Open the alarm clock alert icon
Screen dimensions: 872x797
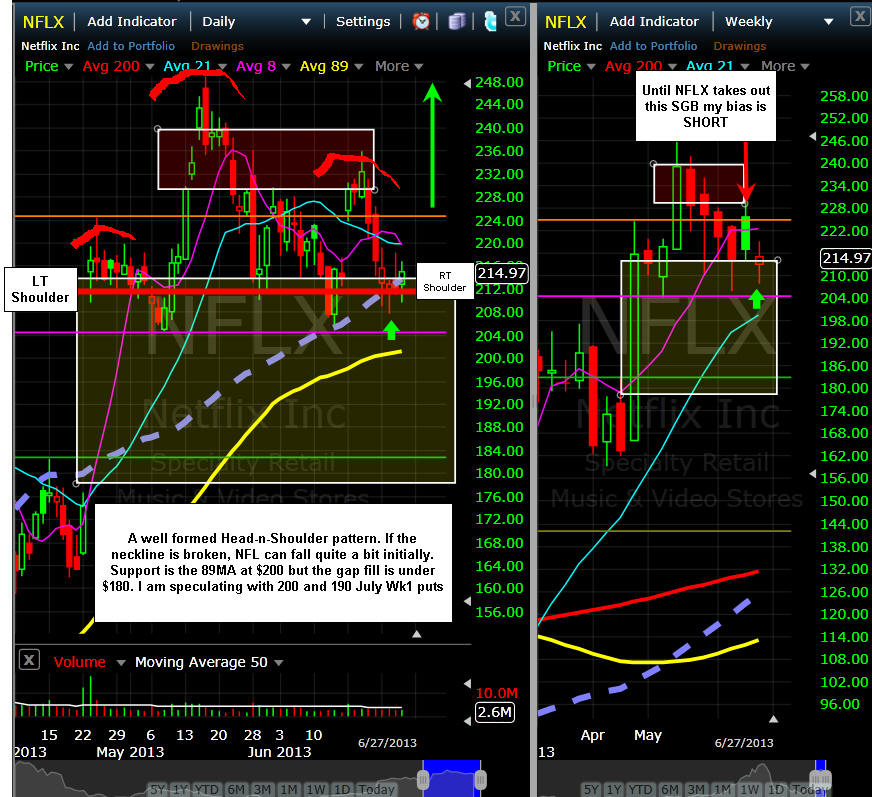[421, 21]
